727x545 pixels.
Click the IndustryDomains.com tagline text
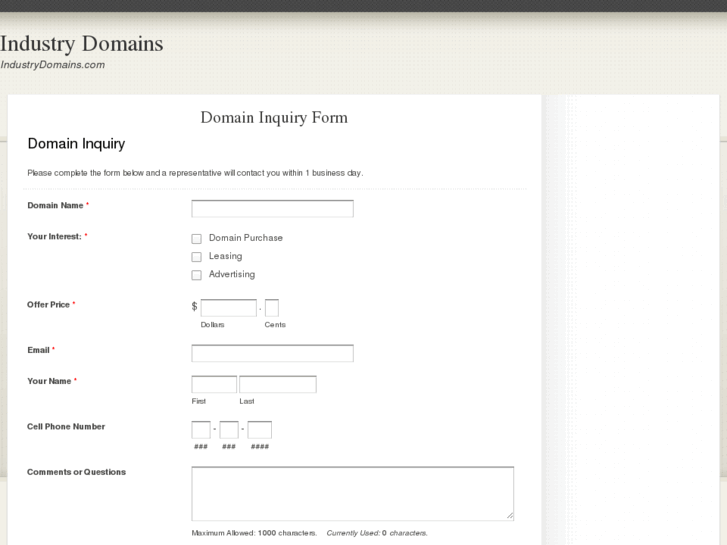click(x=52, y=65)
